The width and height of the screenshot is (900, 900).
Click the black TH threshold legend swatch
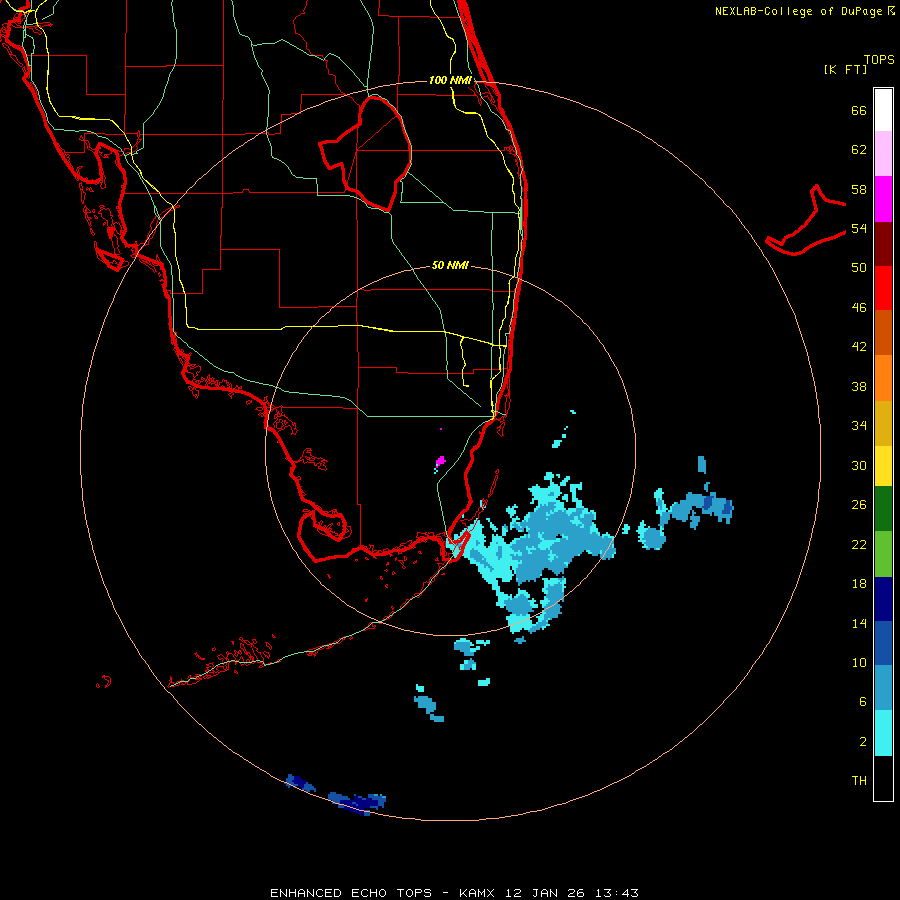point(883,778)
